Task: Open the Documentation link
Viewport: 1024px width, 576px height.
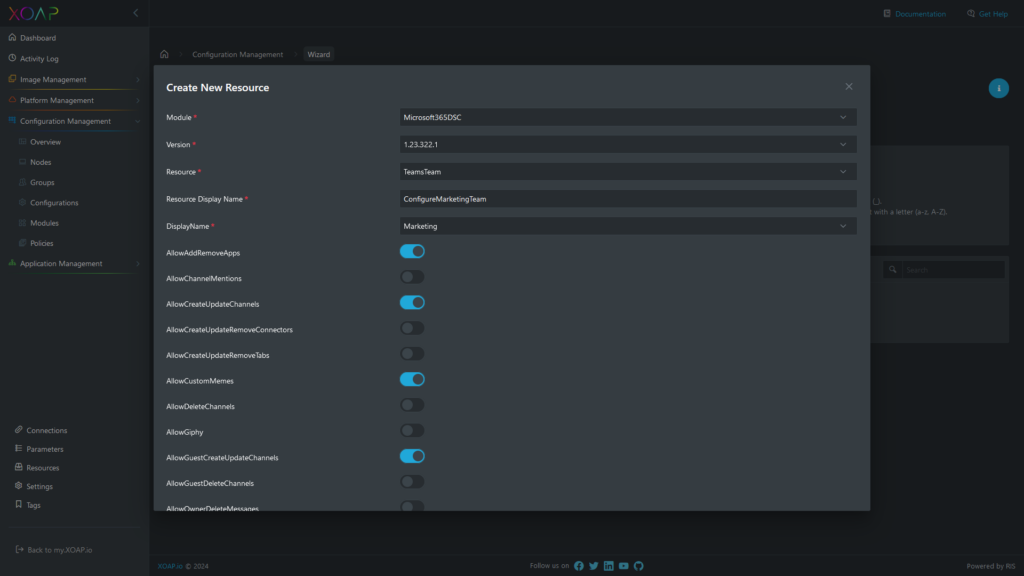Action: [920, 14]
